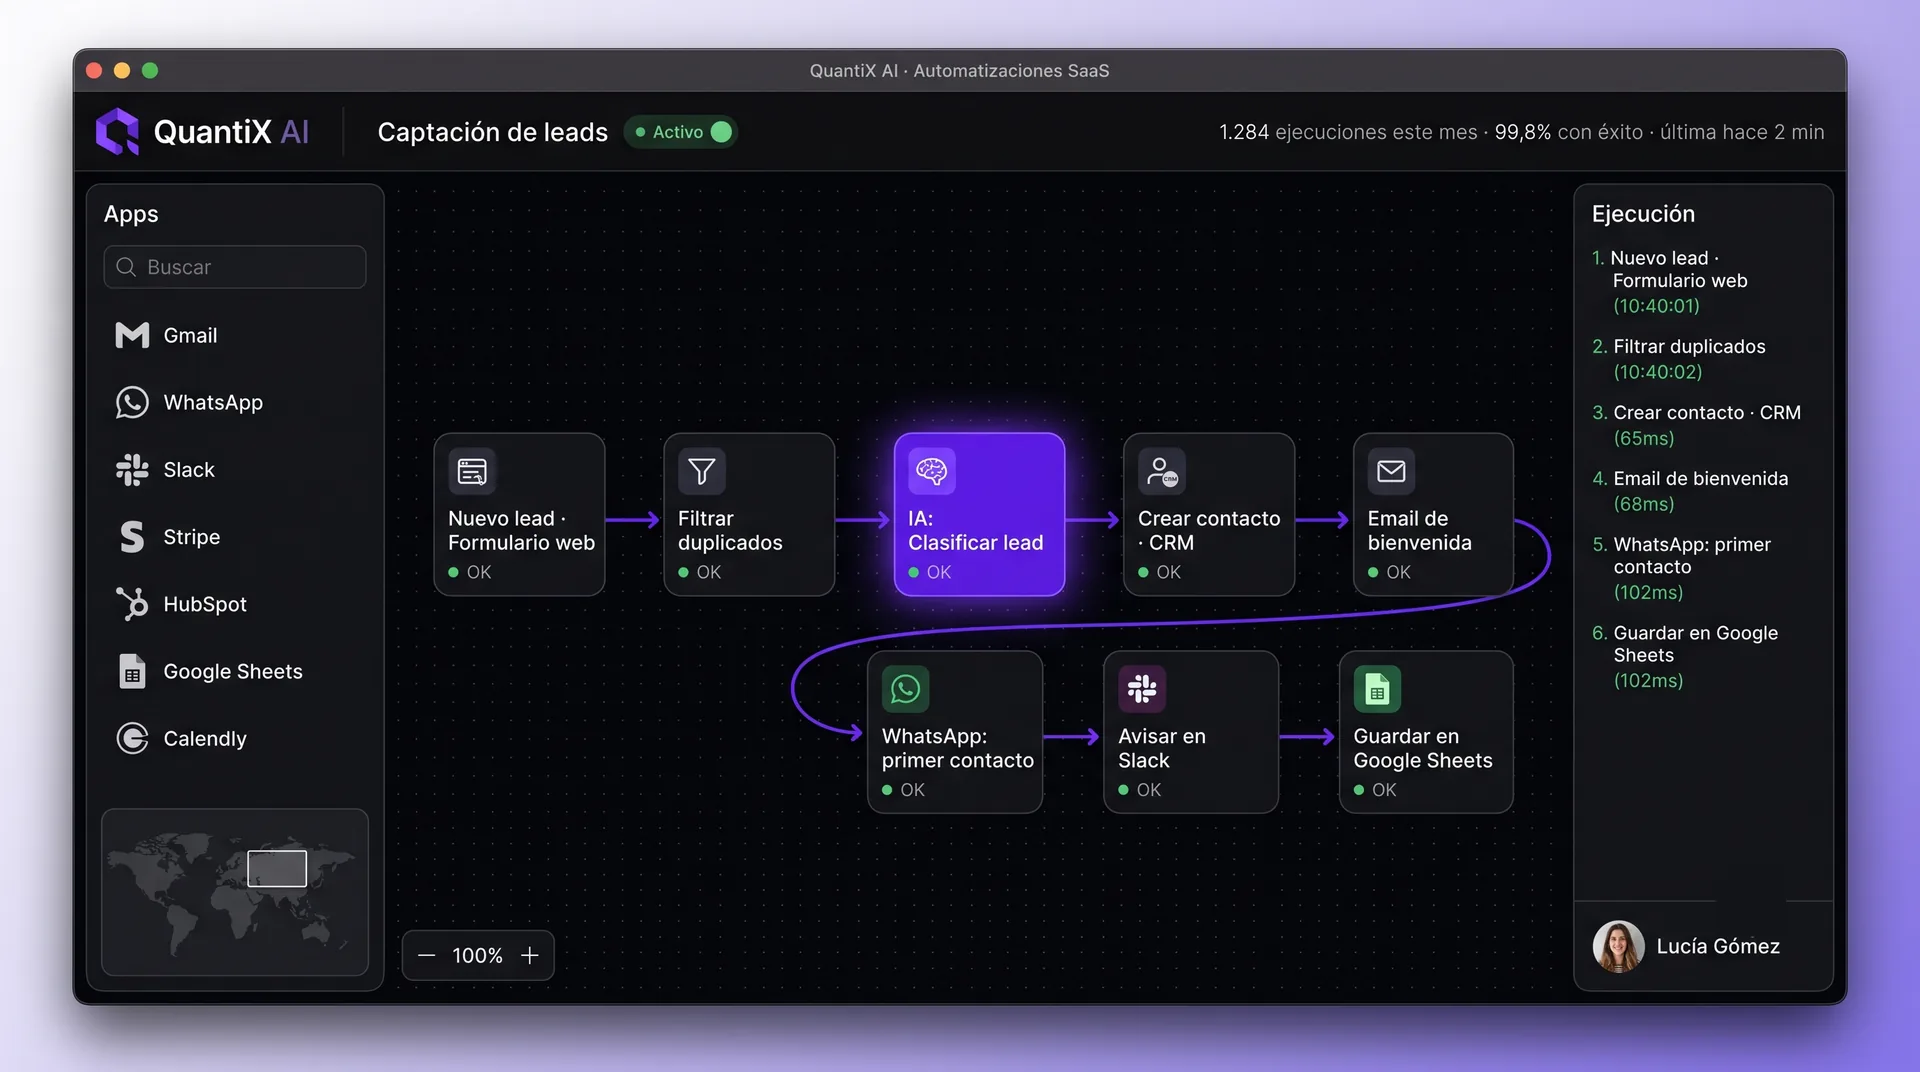Open execution step 4 Email de bienvenida

(x=1690, y=491)
